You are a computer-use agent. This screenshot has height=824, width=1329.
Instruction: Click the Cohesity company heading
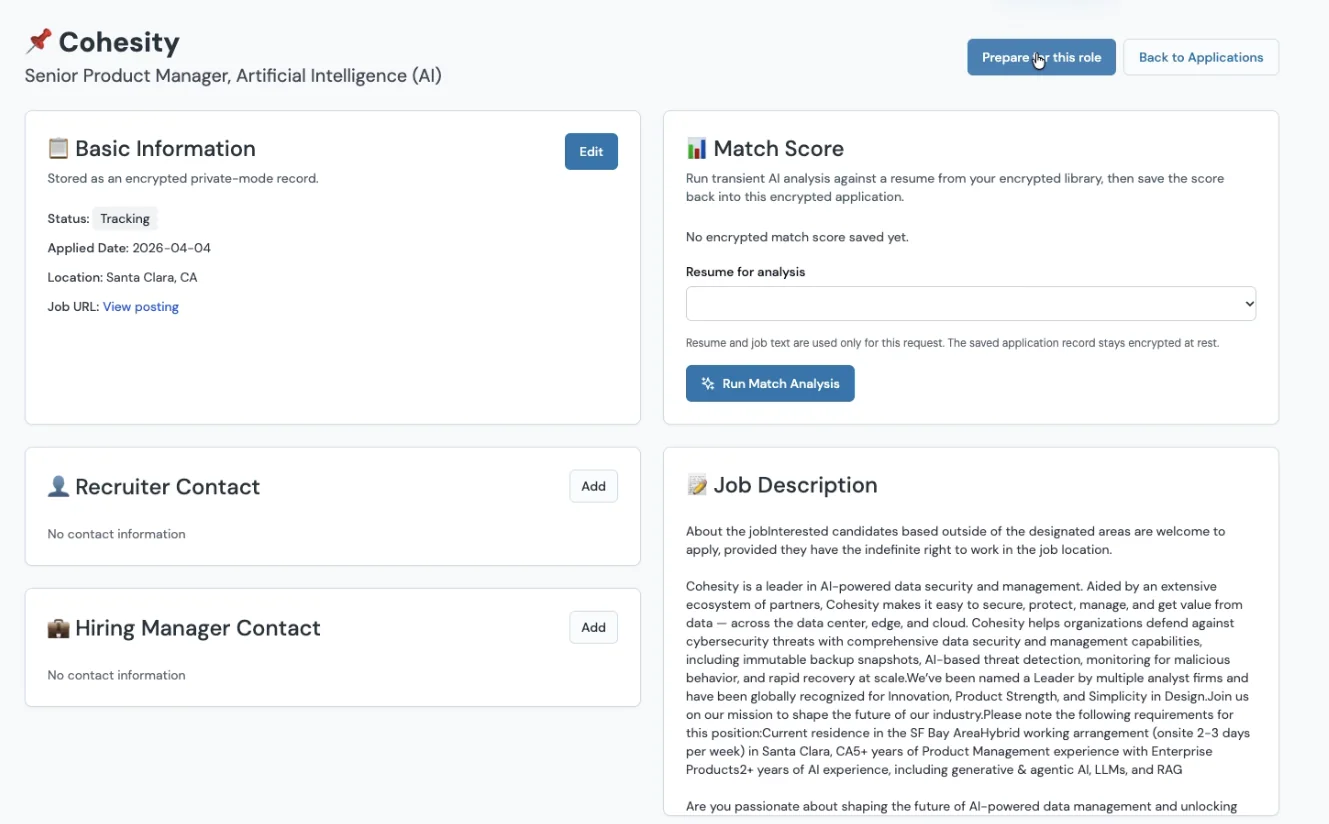tap(119, 42)
